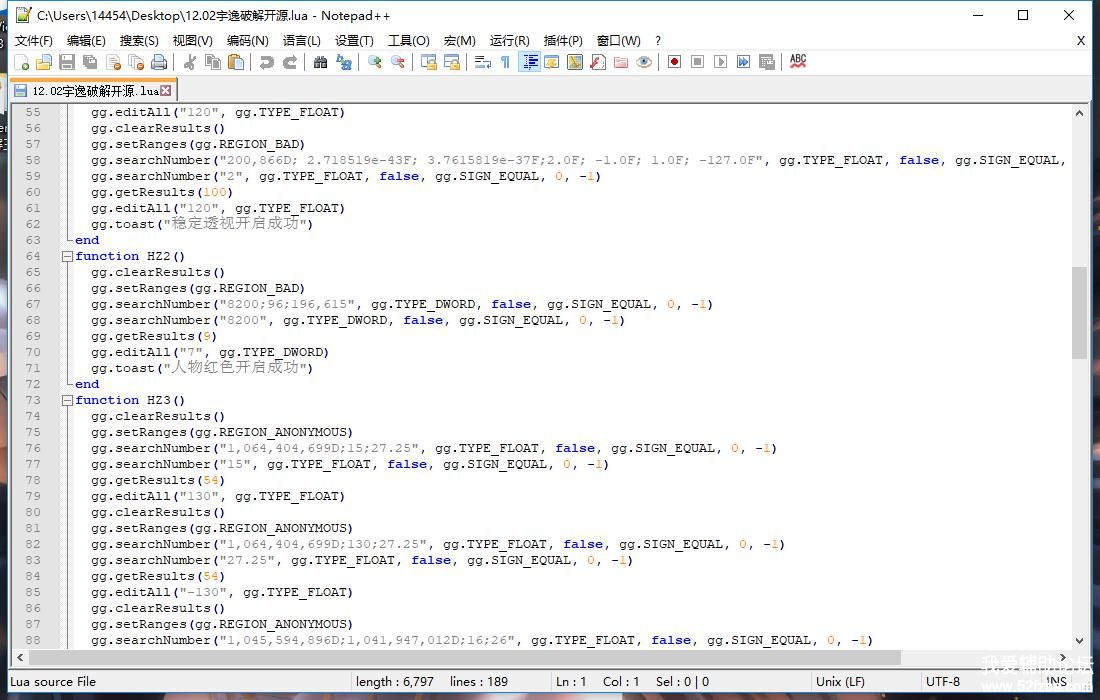Open the 语言(L) menu
The width and height of the screenshot is (1100, 700).
(x=302, y=41)
